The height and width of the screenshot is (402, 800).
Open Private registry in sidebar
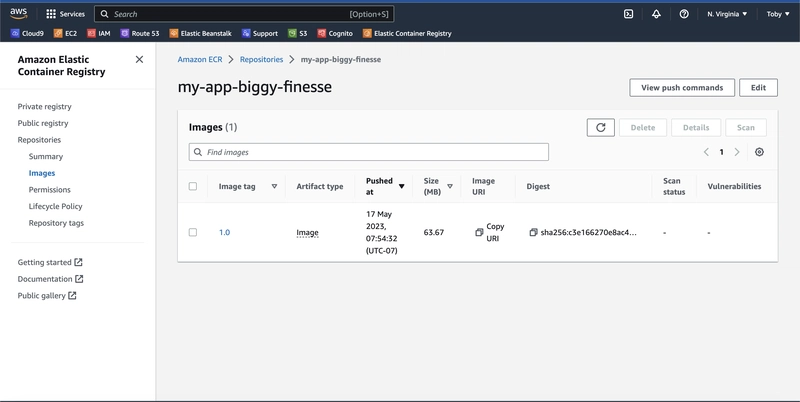point(44,107)
